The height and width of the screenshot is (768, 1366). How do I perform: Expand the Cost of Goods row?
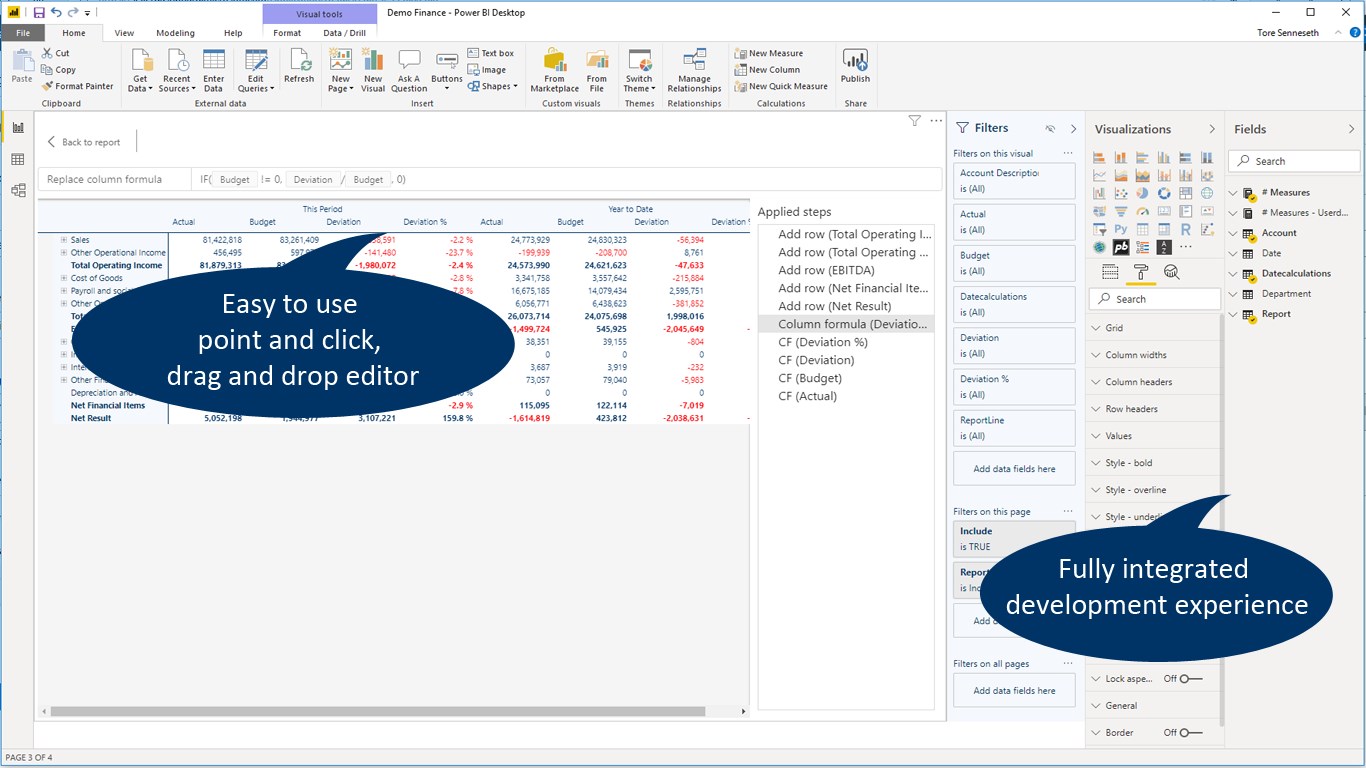(64, 278)
